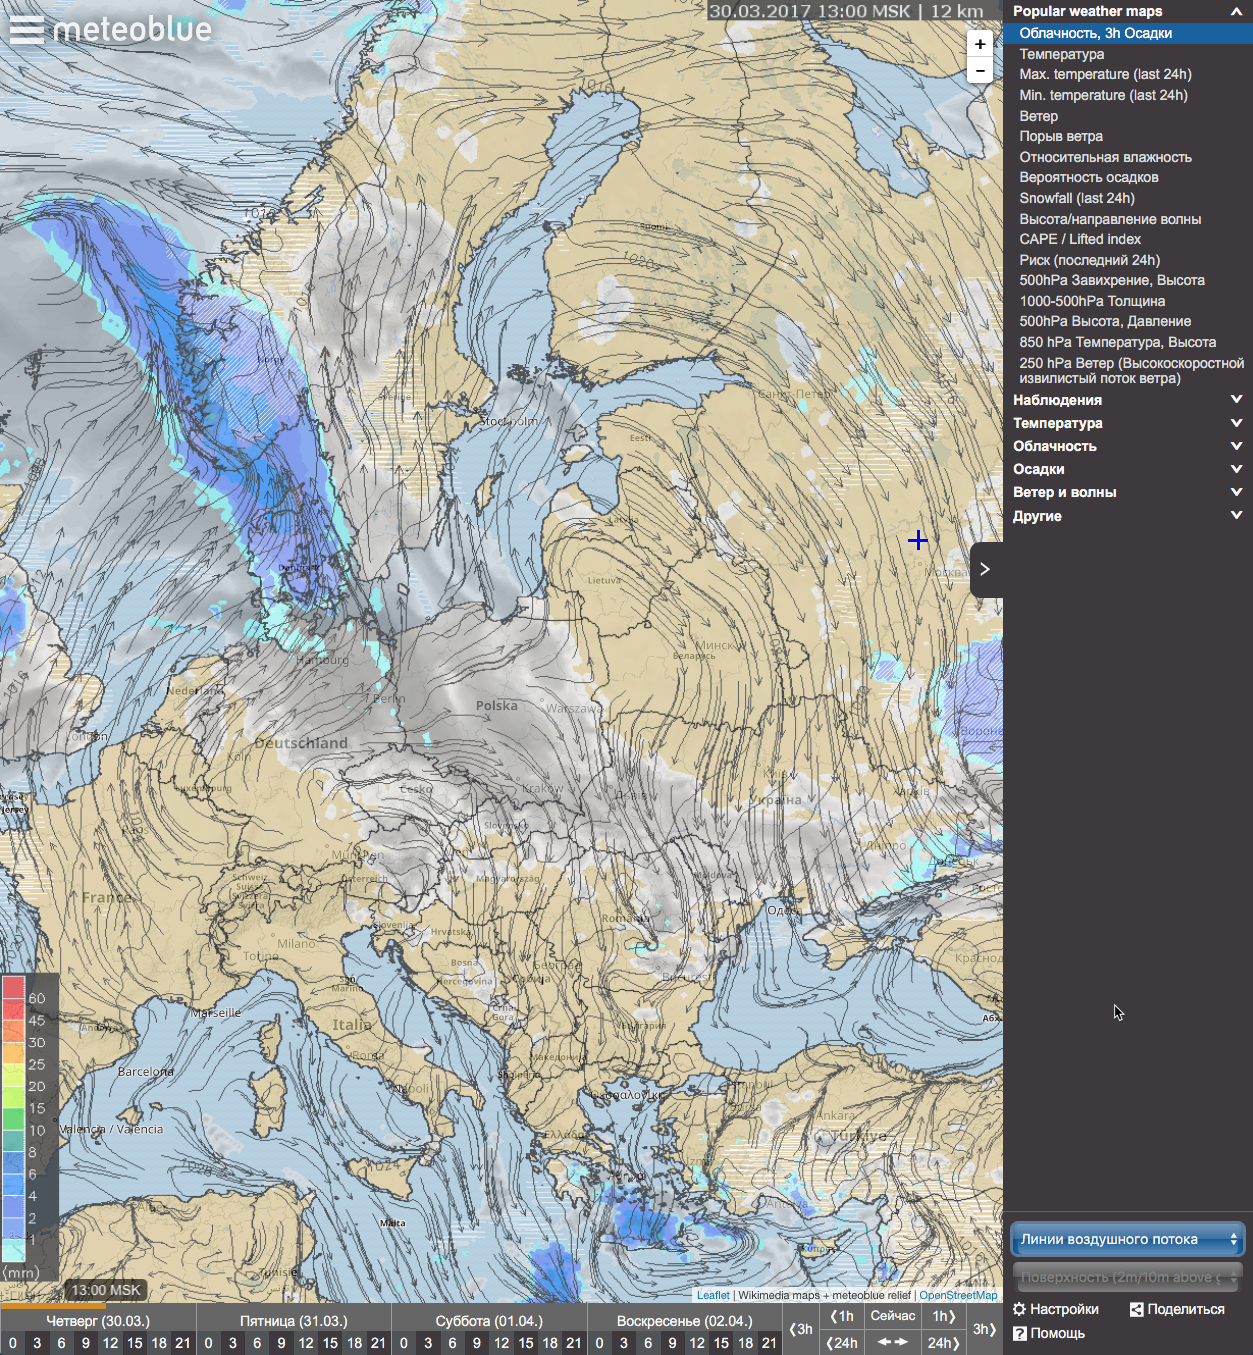Select hour 12 on Пятница (31.03.)
Screen dimensions: 1253x1355
(306, 1343)
